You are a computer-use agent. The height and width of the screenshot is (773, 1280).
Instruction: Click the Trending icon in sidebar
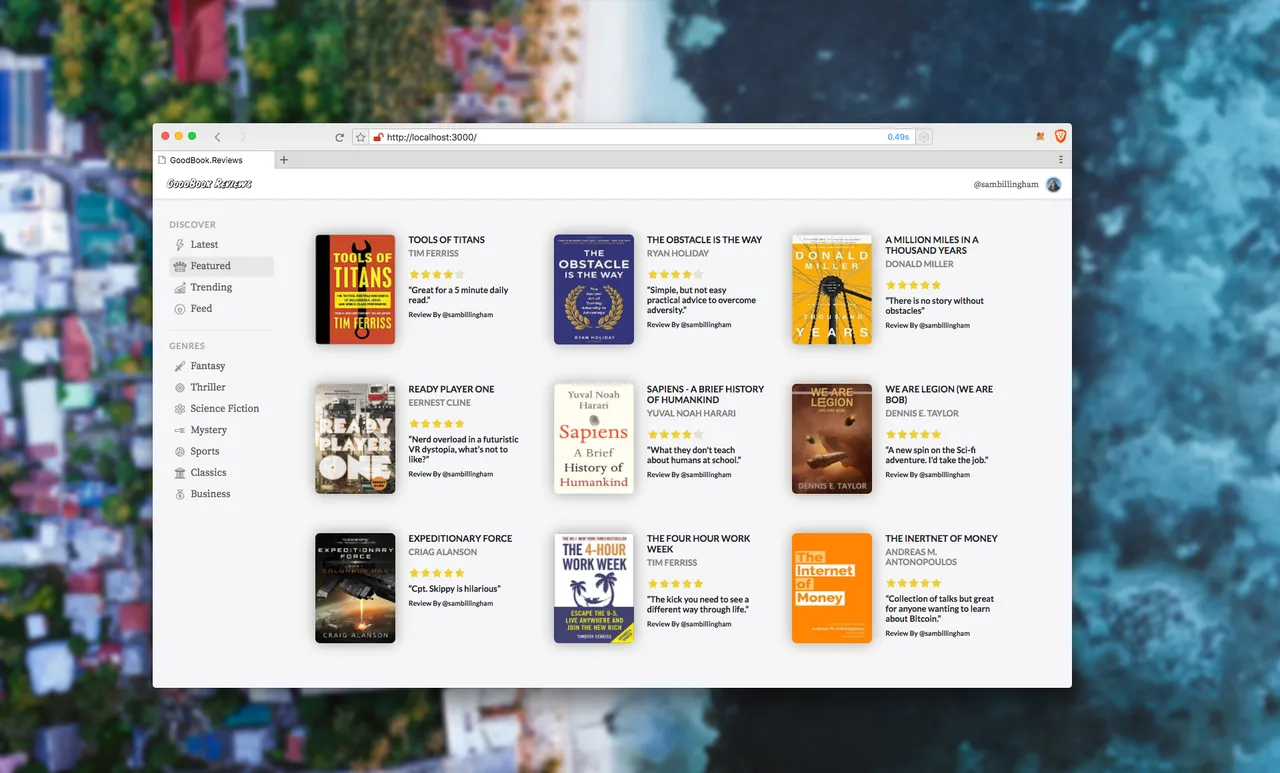(180, 287)
